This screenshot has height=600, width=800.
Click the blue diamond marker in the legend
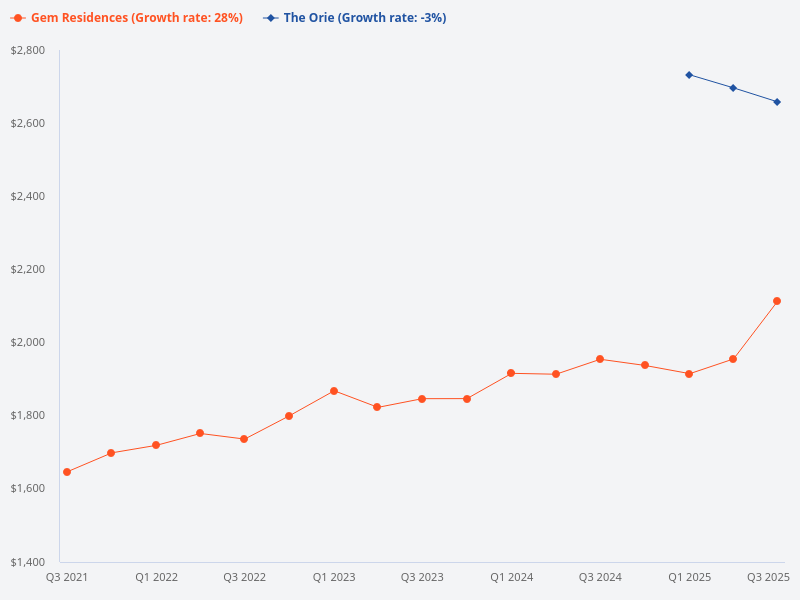click(x=270, y=18)
